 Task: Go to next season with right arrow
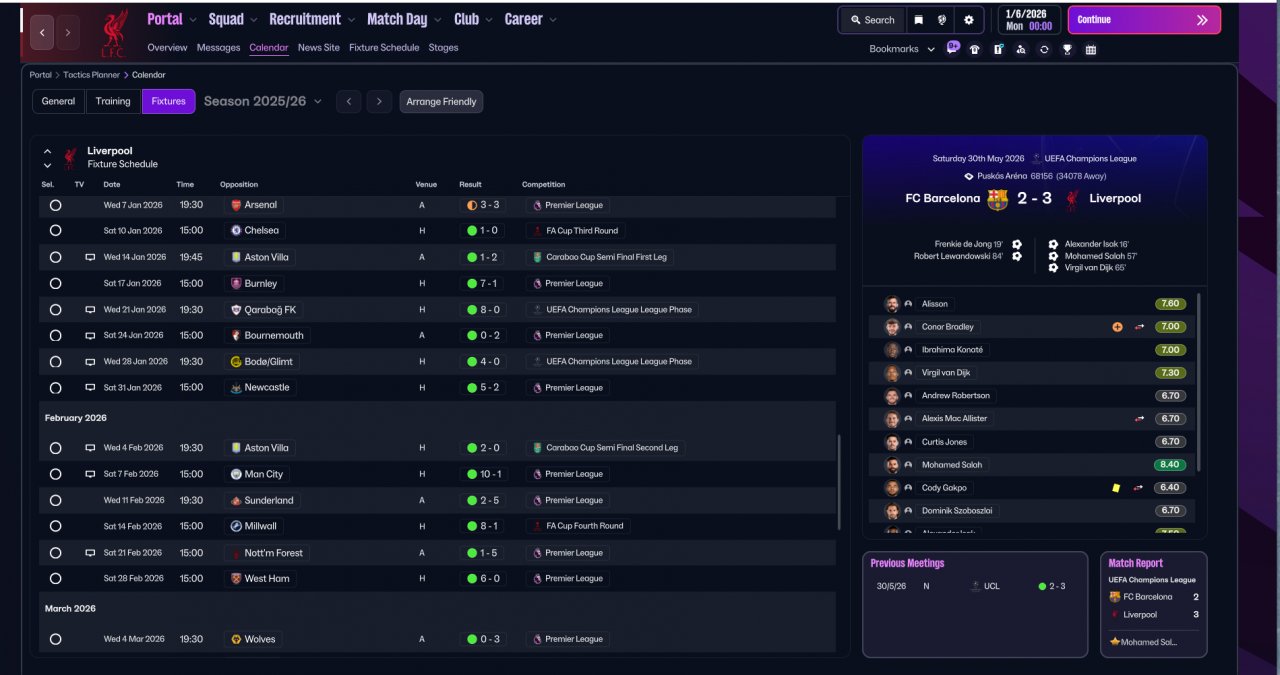(378, 101)
